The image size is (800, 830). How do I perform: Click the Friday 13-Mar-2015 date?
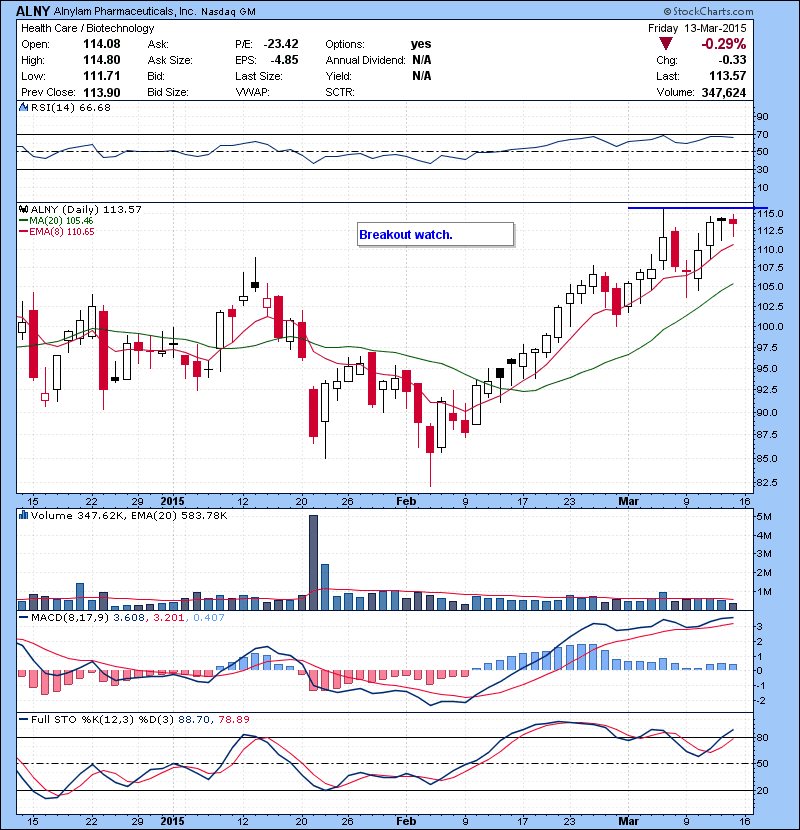pyautogui.click(x=697, y=28)
